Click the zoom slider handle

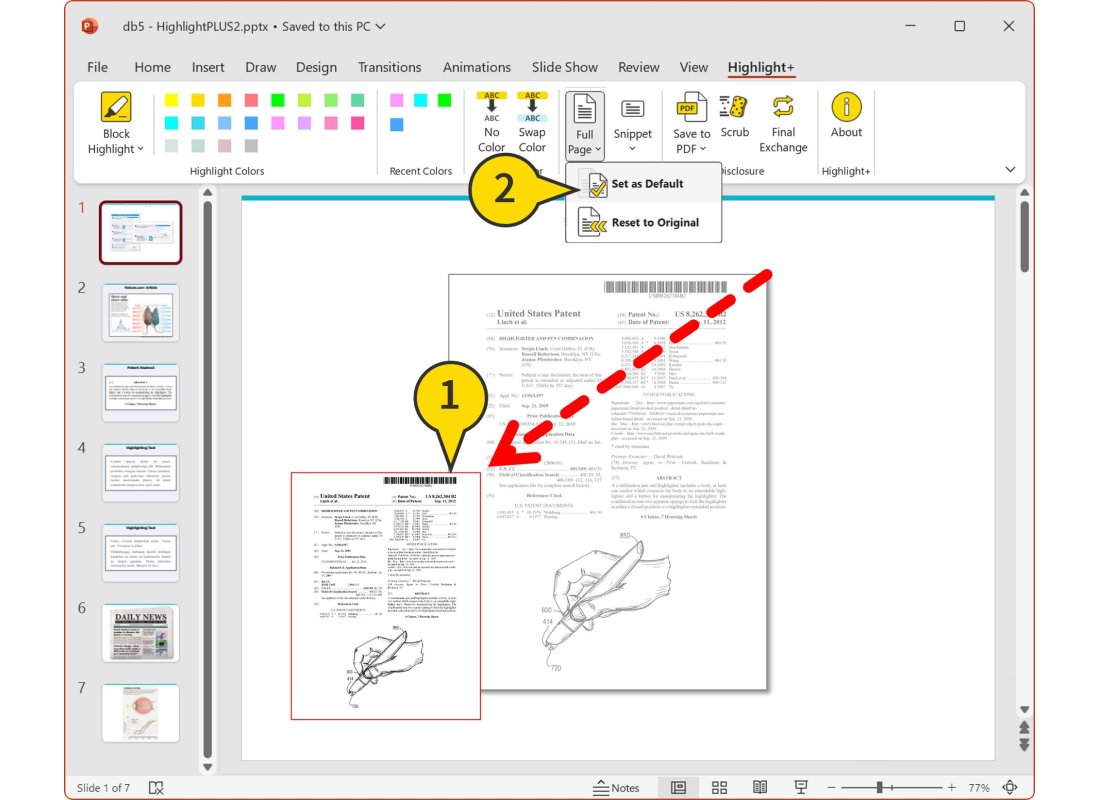[879, 787]
